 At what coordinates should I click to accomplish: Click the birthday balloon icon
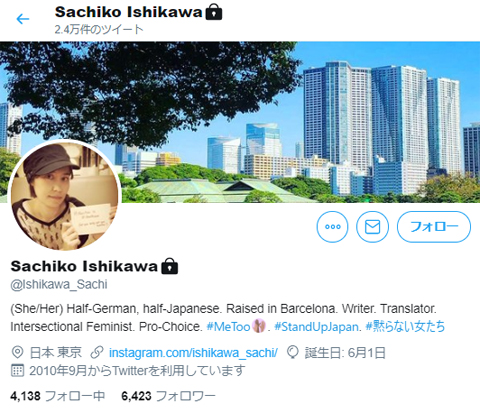pyautogui.click(x=293, y=352)
